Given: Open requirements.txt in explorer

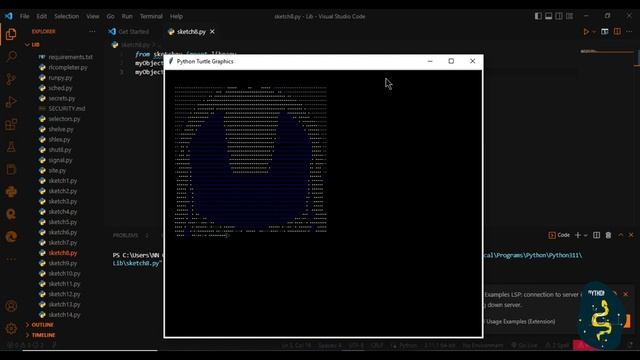Looking at the screenshot, I should pos(70,57).
